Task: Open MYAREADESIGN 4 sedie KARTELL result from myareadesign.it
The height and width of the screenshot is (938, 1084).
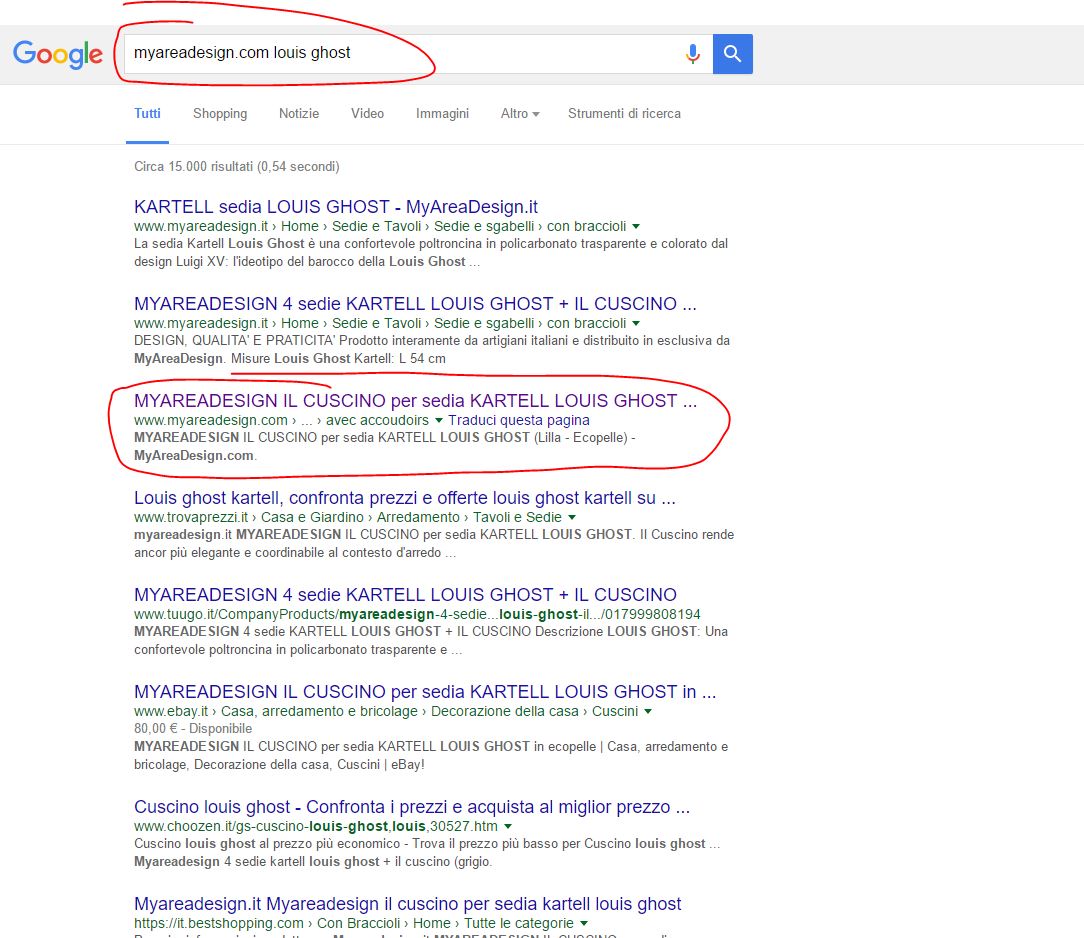Action: coord(415,303)
